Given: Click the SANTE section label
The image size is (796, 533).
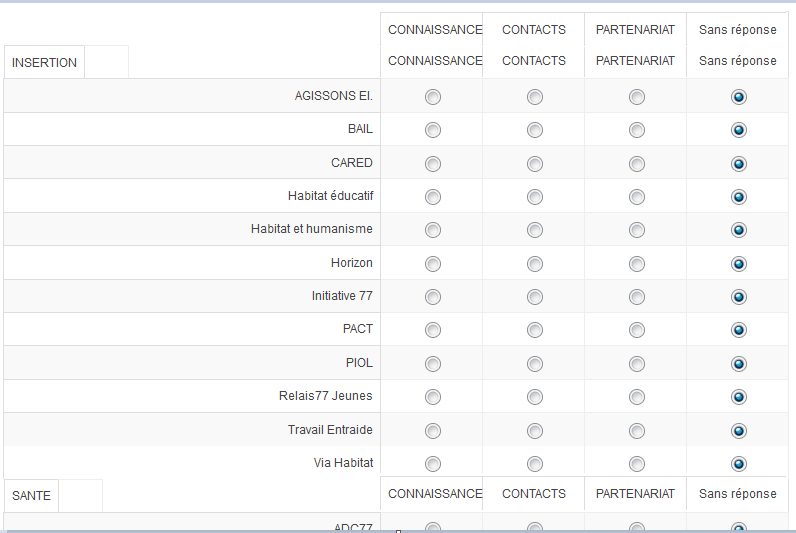Looking at the screenshot, I should pos(31,495).
